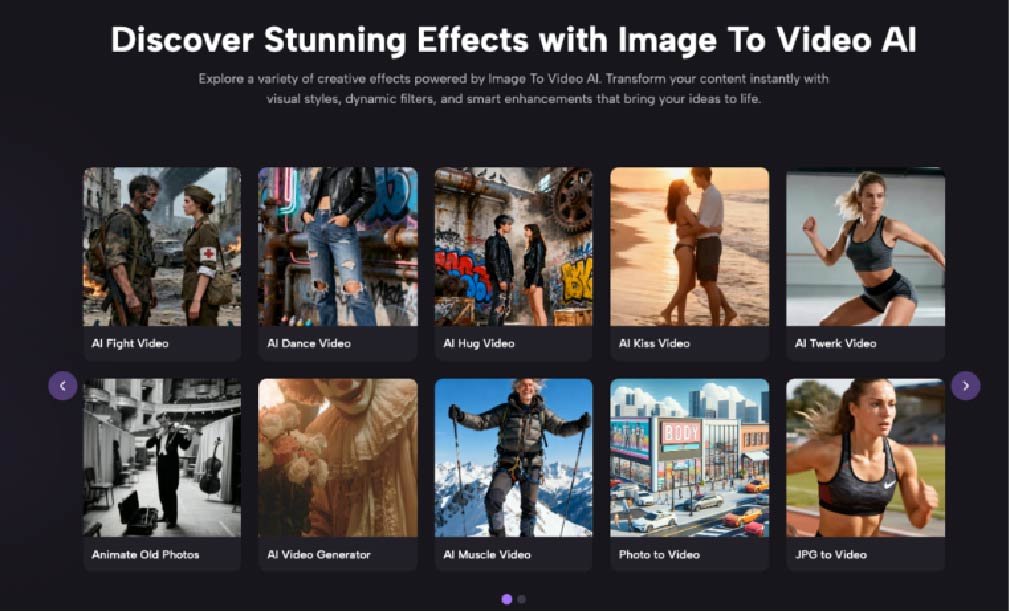
Task: Click the "JPG to Video" text label
Action: pyautogui.click(x=831, y=554)
